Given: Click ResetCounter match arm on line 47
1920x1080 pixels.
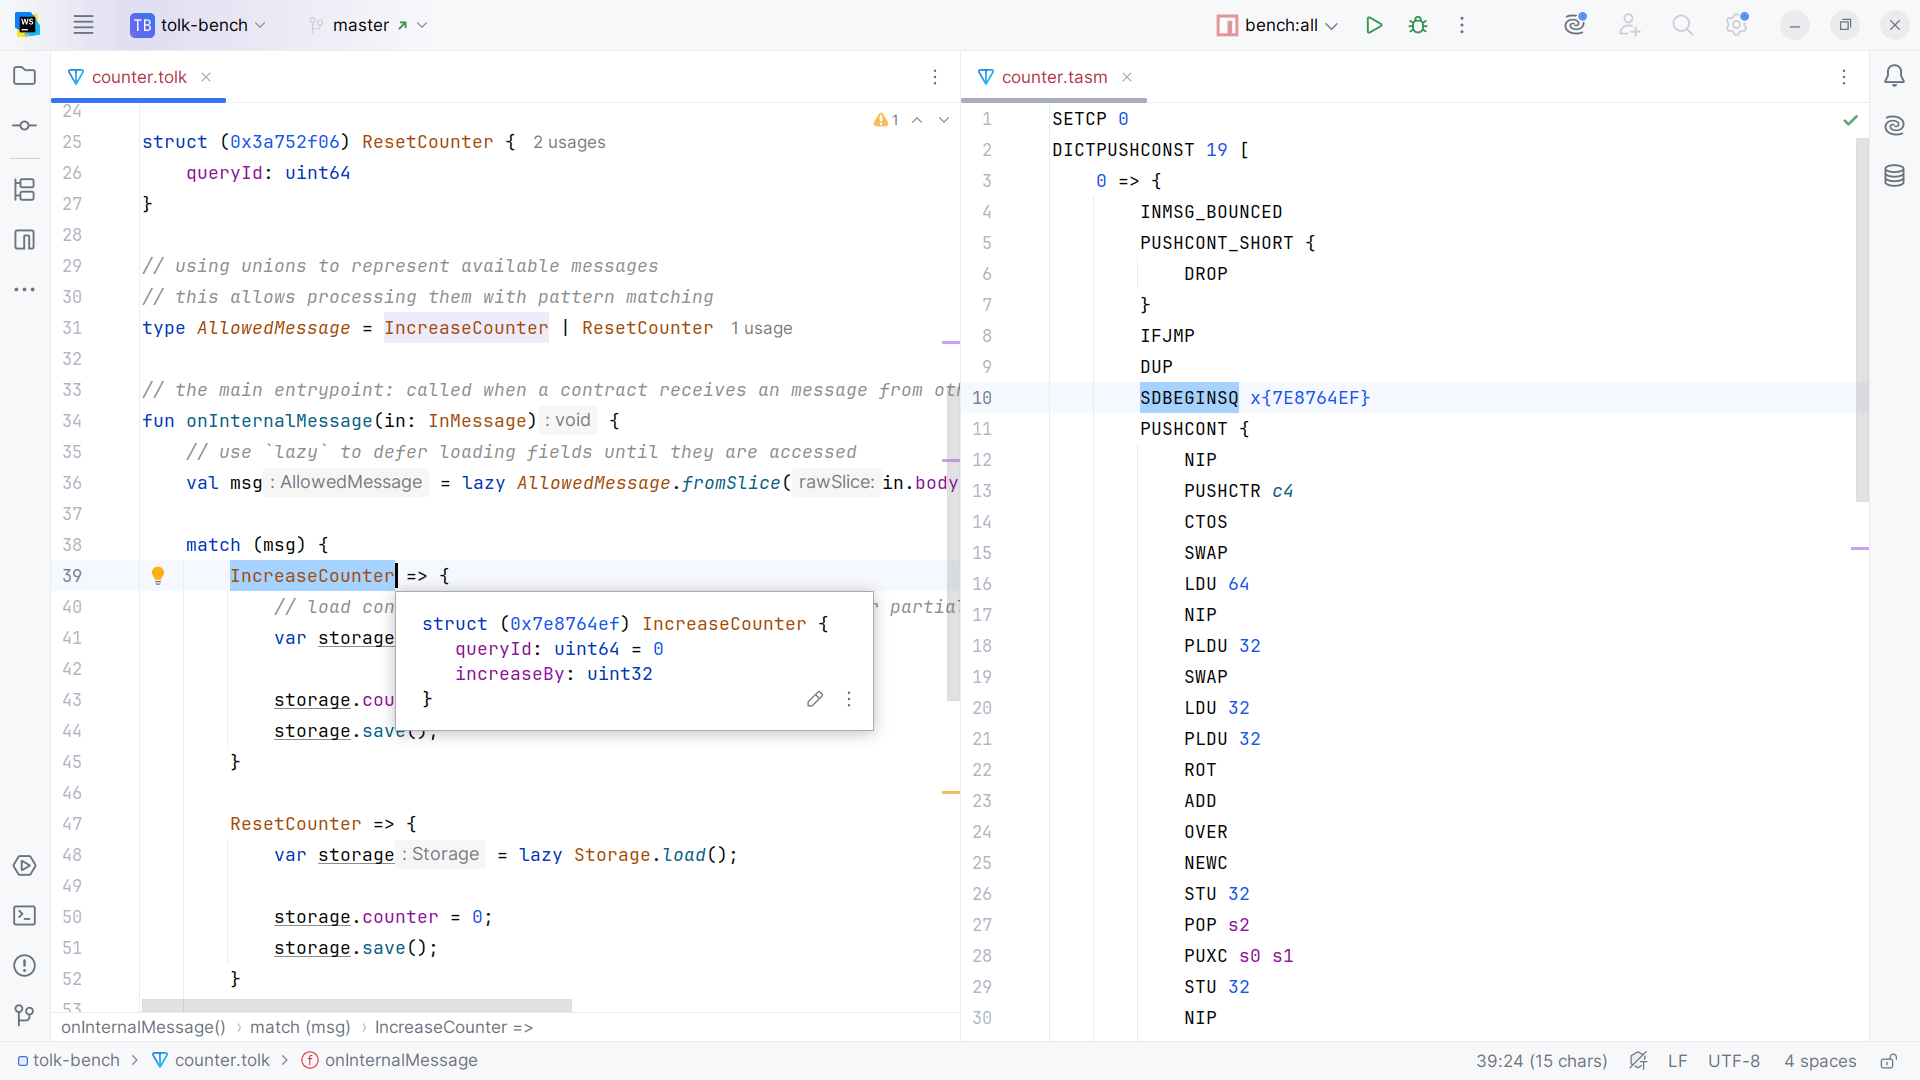Looking at the screenshot, I should click(x=295, y=824).
